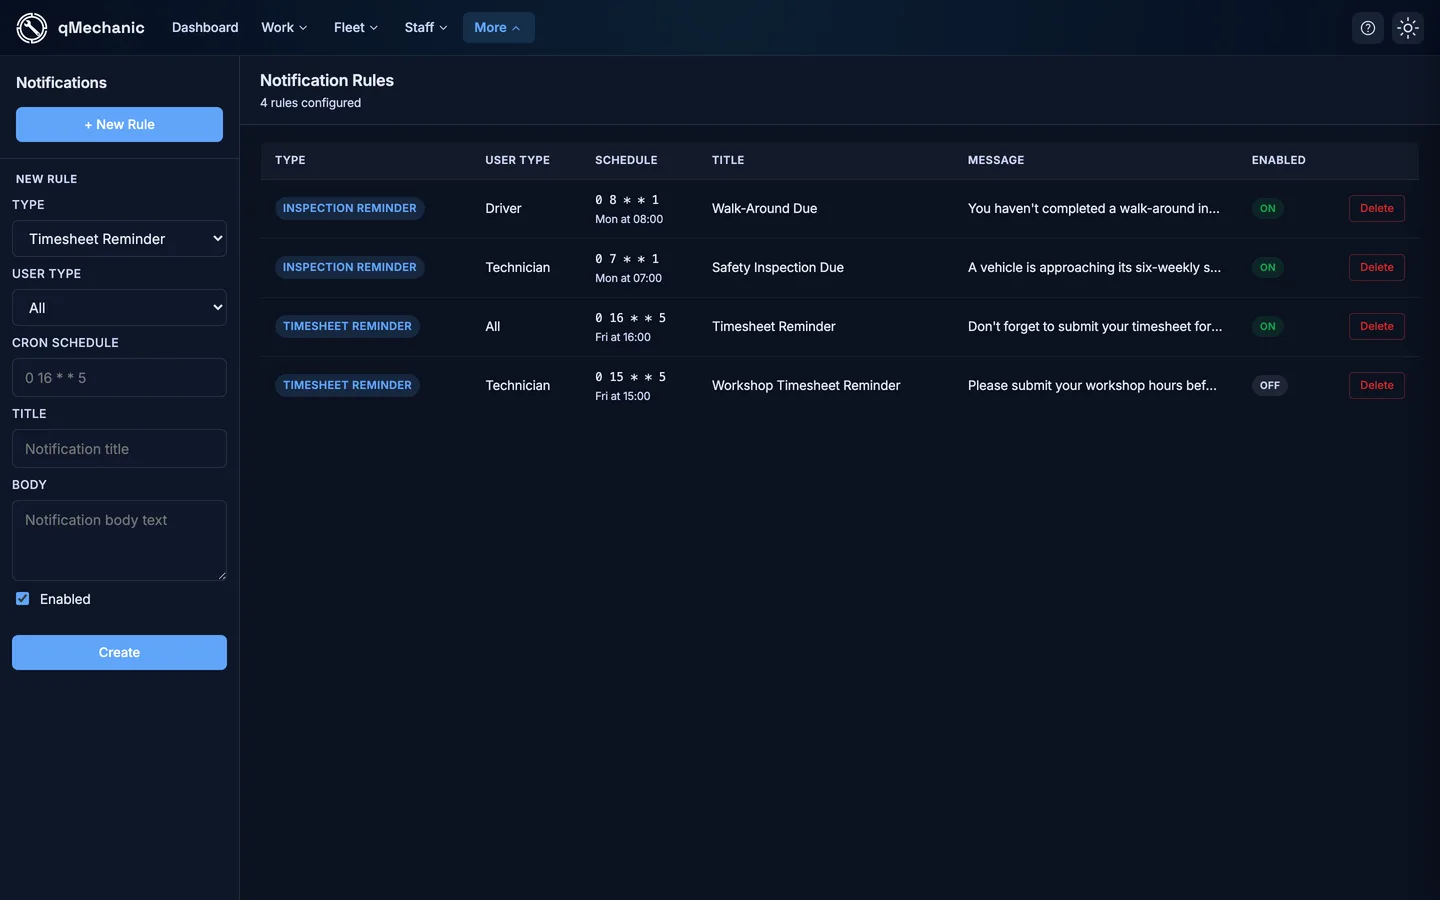Go to Dashboard in top navigation
The width and height of the screenshot is (1440, 900).
click(205, 28)
